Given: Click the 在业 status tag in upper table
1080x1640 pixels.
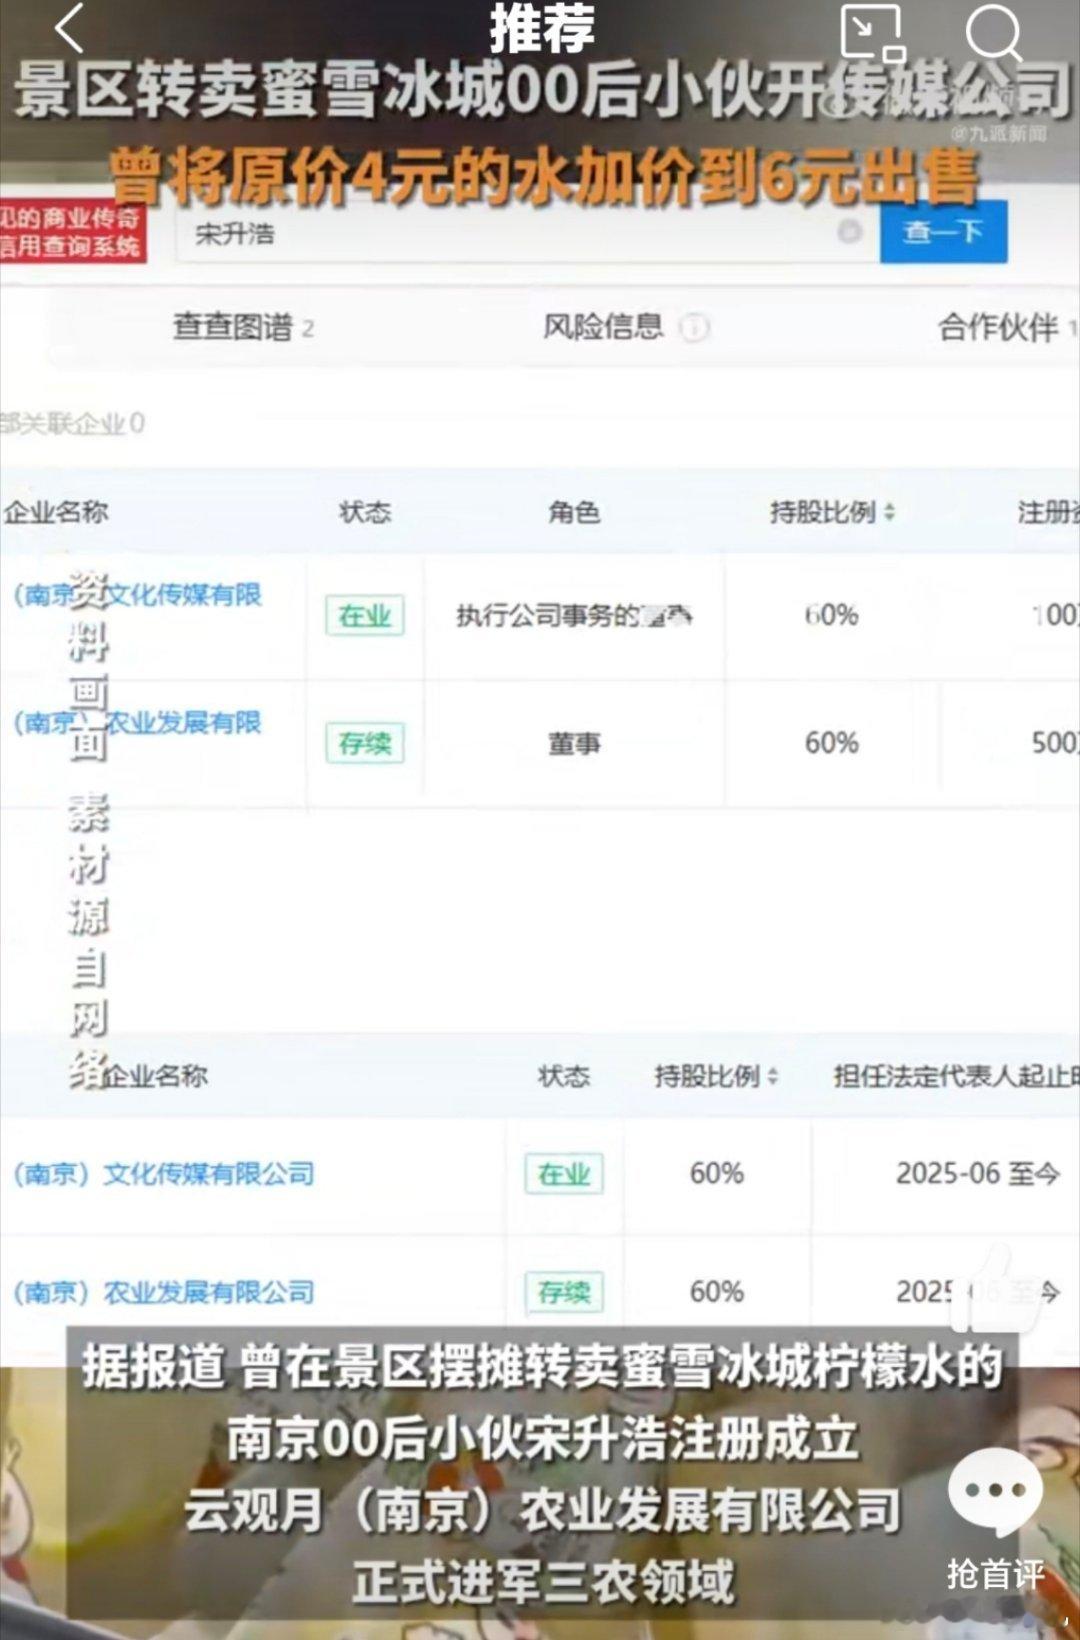Looking at the screenshot, I should 365,615.
